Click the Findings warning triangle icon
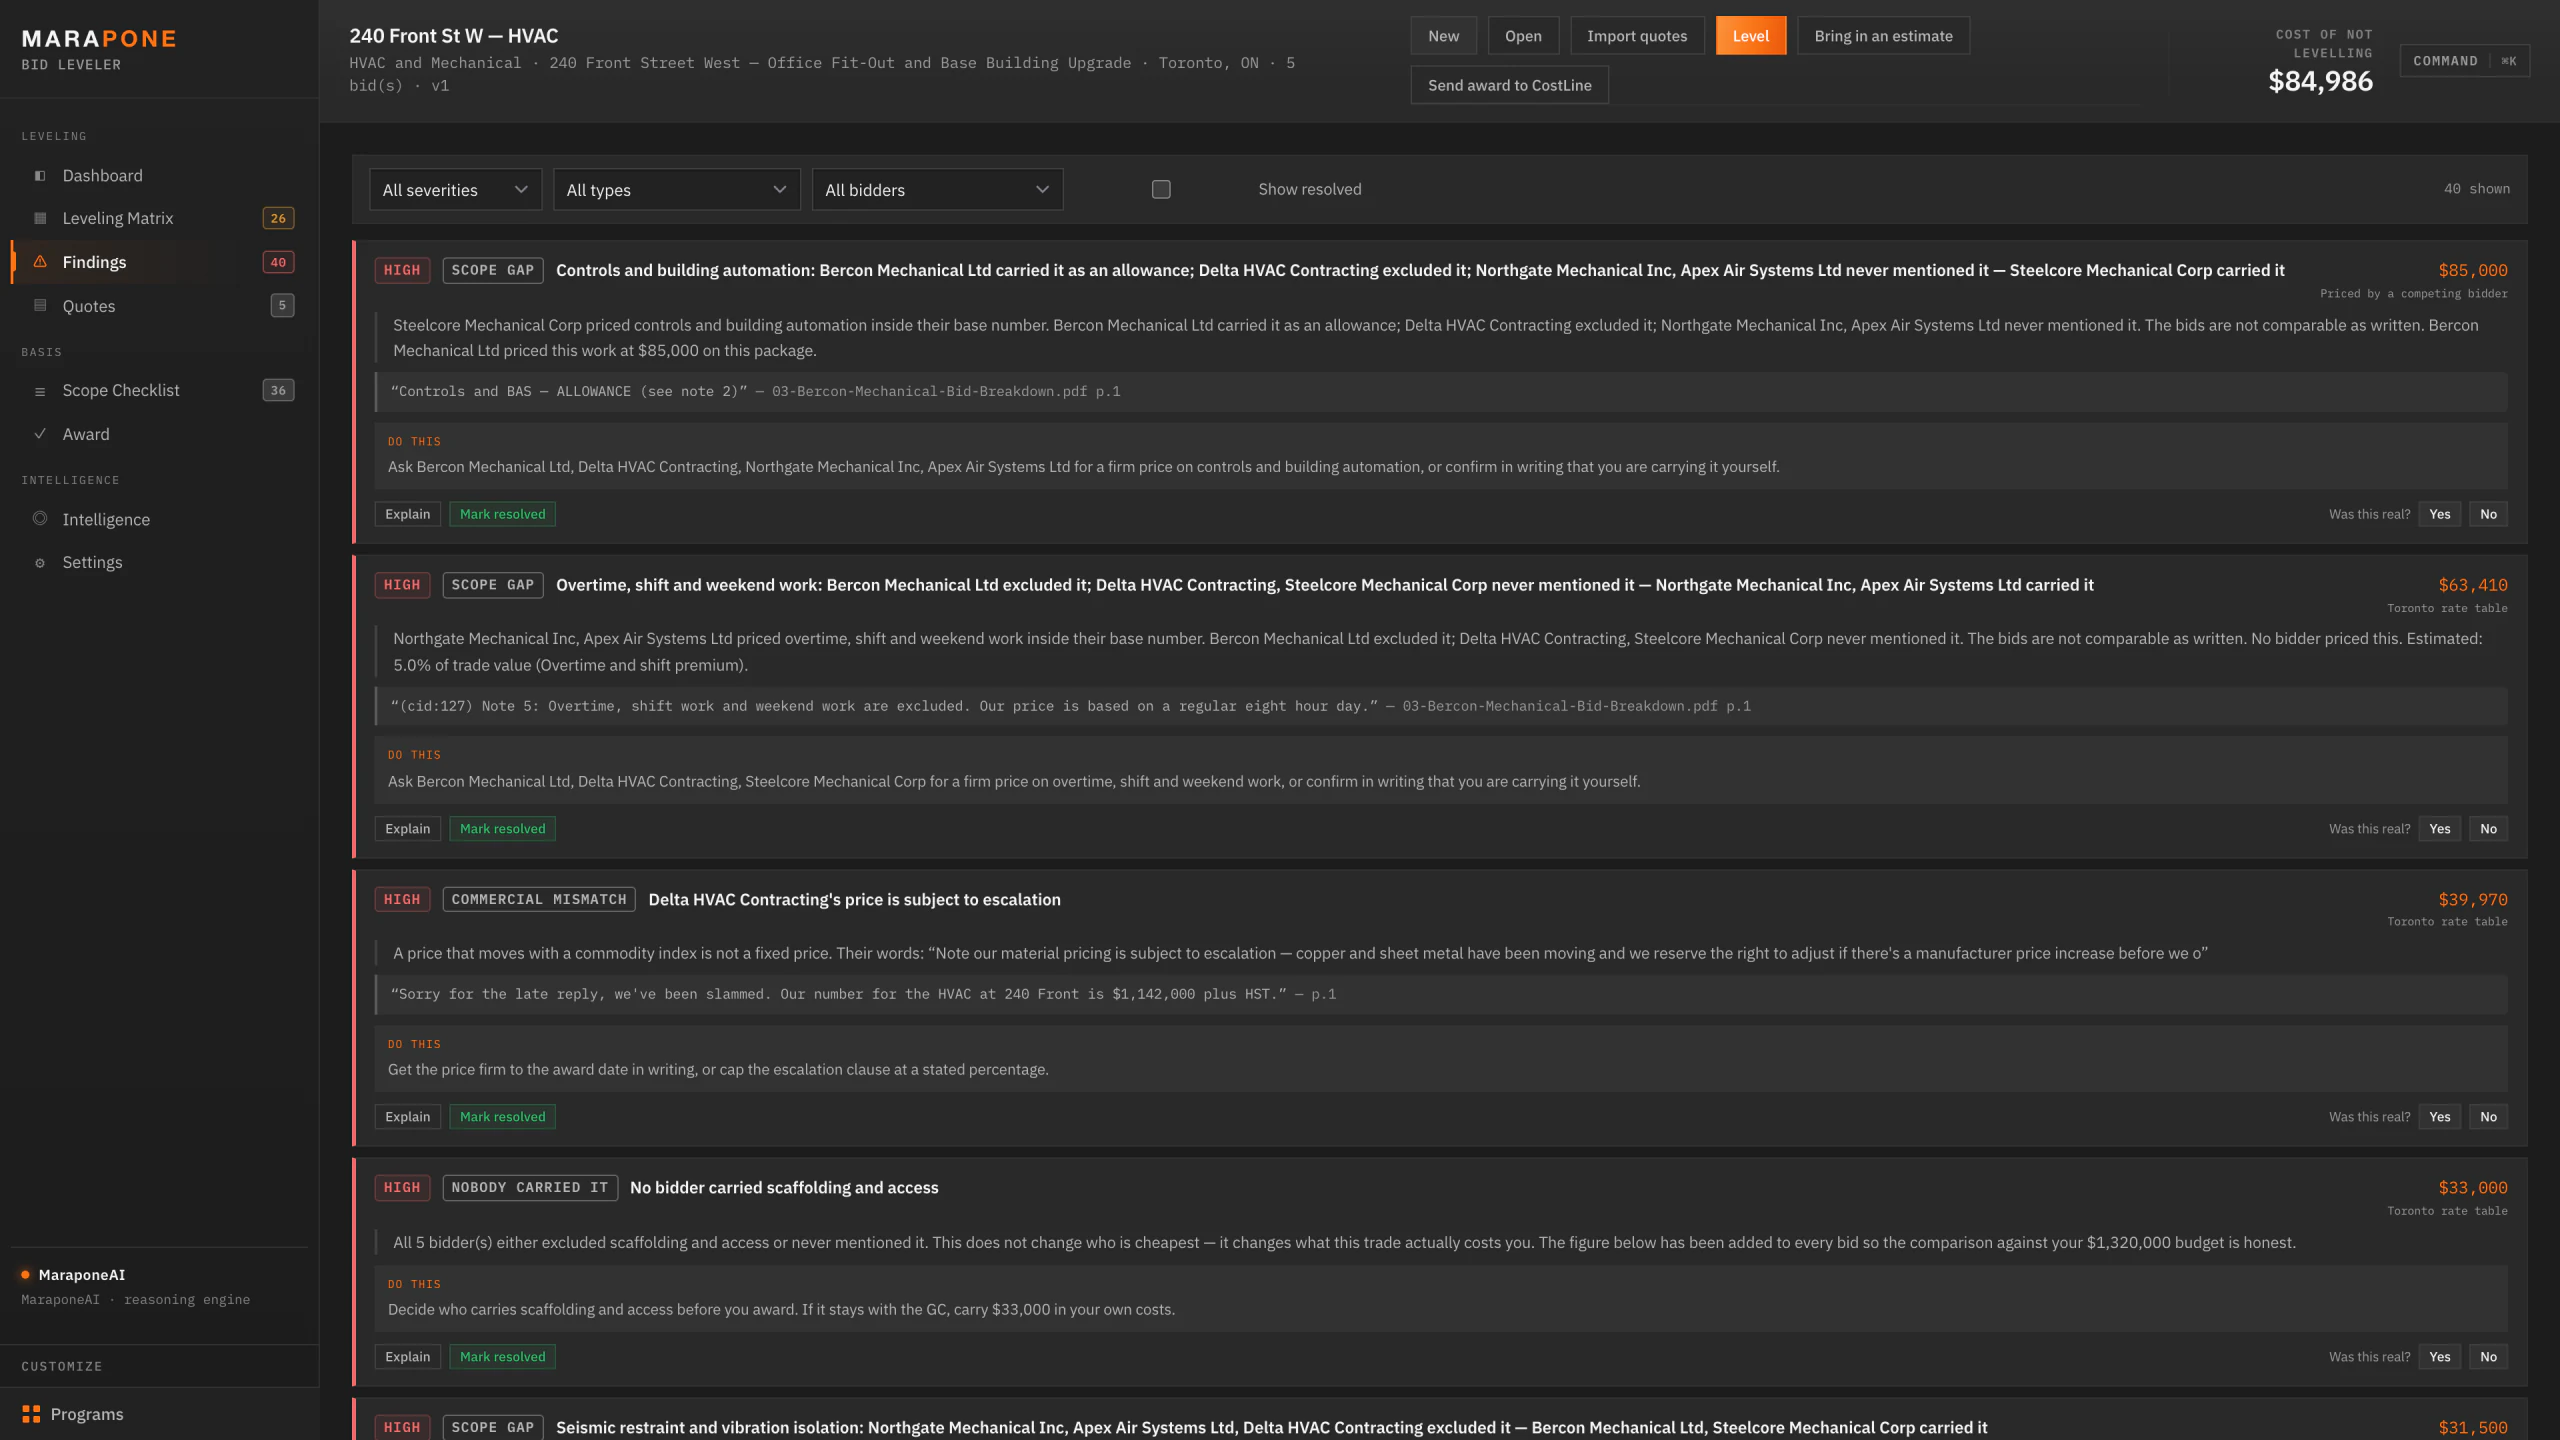Screen dimensions: 2560x1440 (x=40, y=262)
